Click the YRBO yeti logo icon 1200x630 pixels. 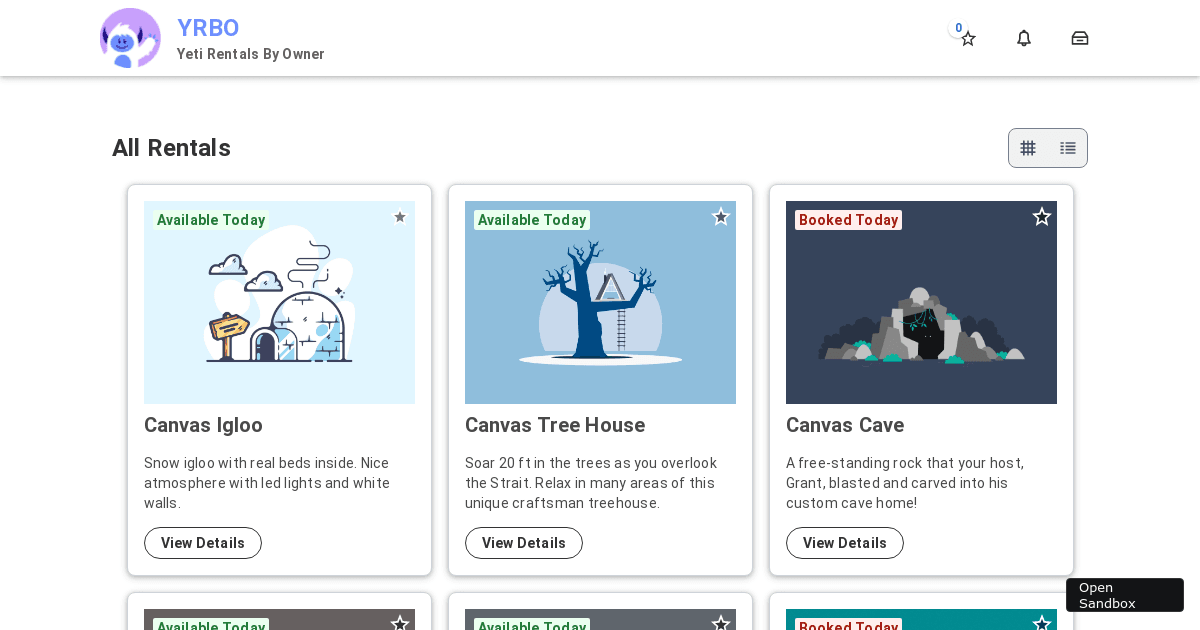pos(130,38)
